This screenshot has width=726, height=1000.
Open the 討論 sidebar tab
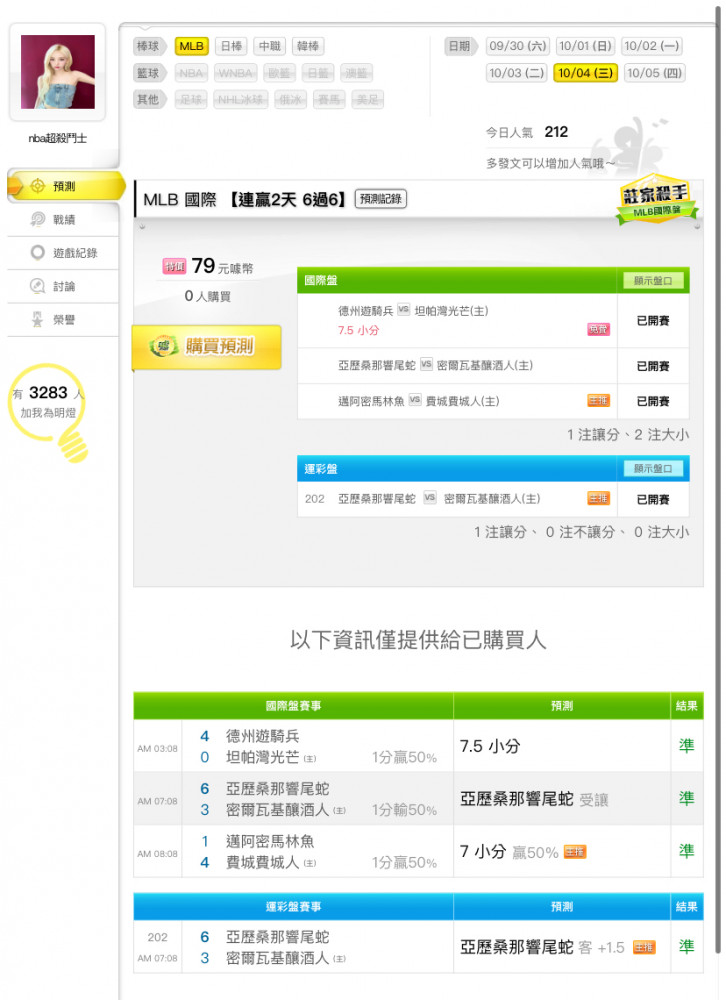point(64,286)
